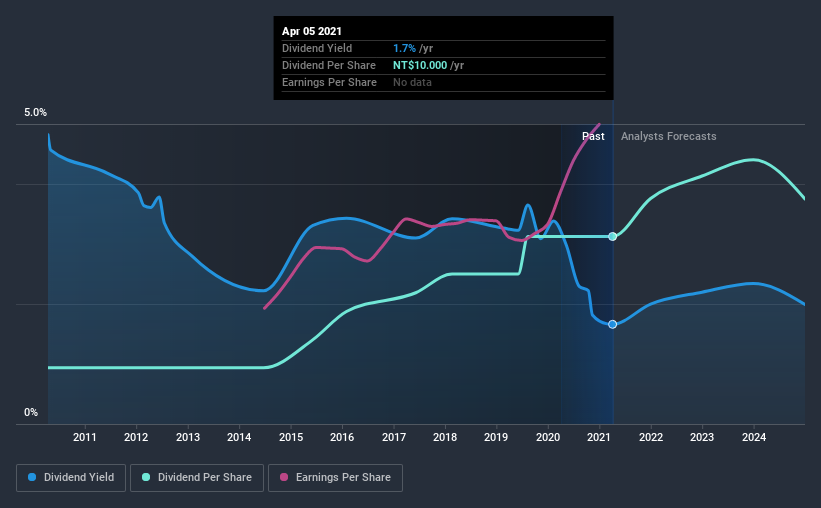Click the pink Earnings Per Share legend dot
821x508 pixels.
click(284, 477)
